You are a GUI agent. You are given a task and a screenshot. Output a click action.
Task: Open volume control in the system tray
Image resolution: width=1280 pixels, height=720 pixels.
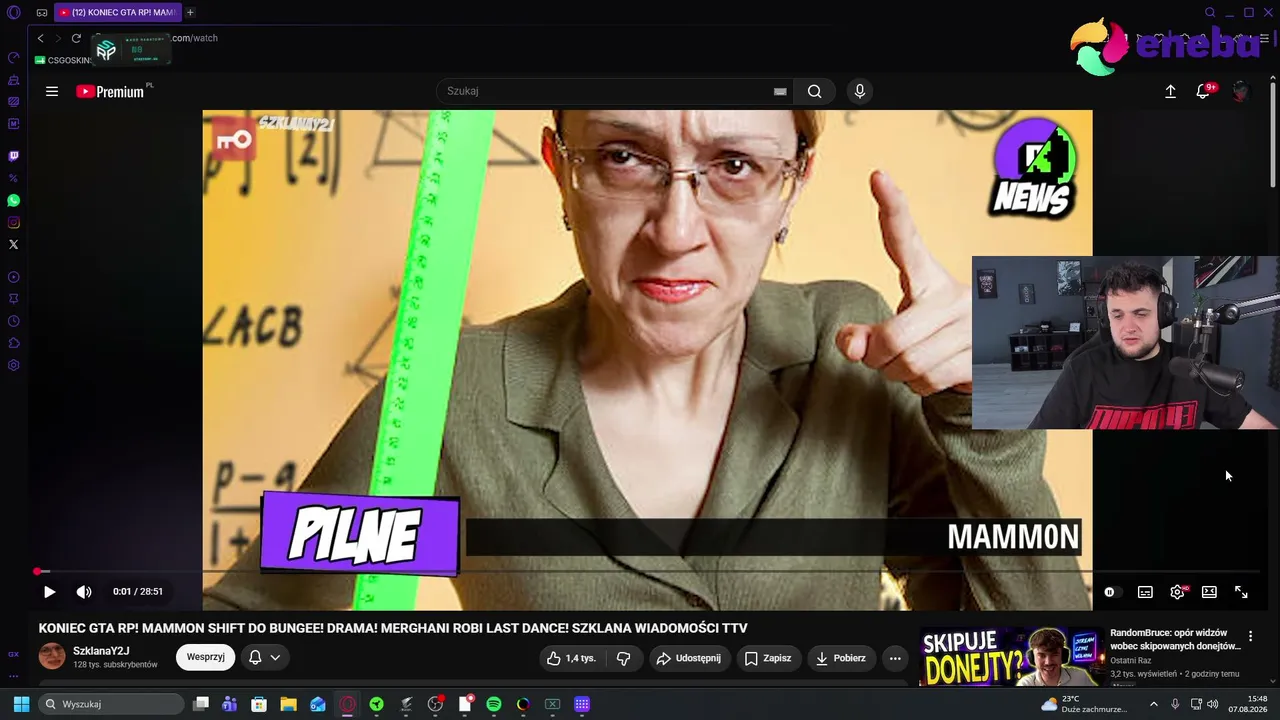pyautogui.click(x=1212, y=704)
